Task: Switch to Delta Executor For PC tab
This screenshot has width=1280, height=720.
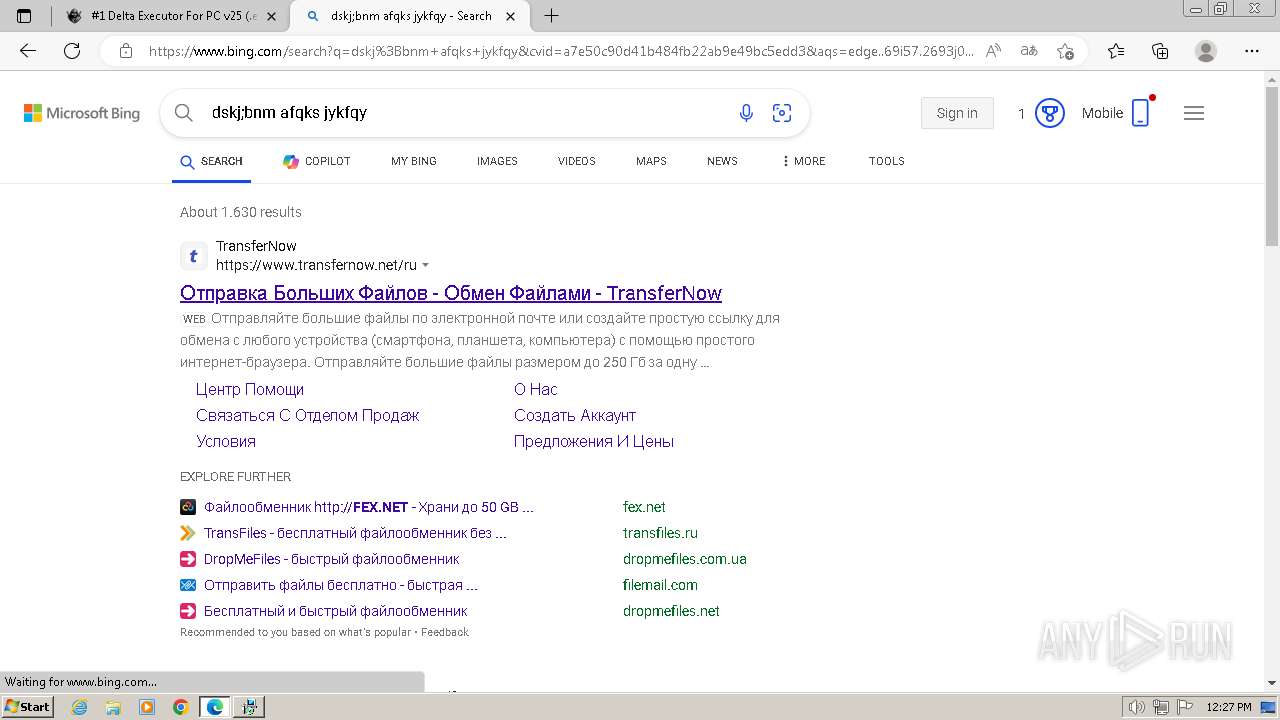Action: [x=170, y=16]
